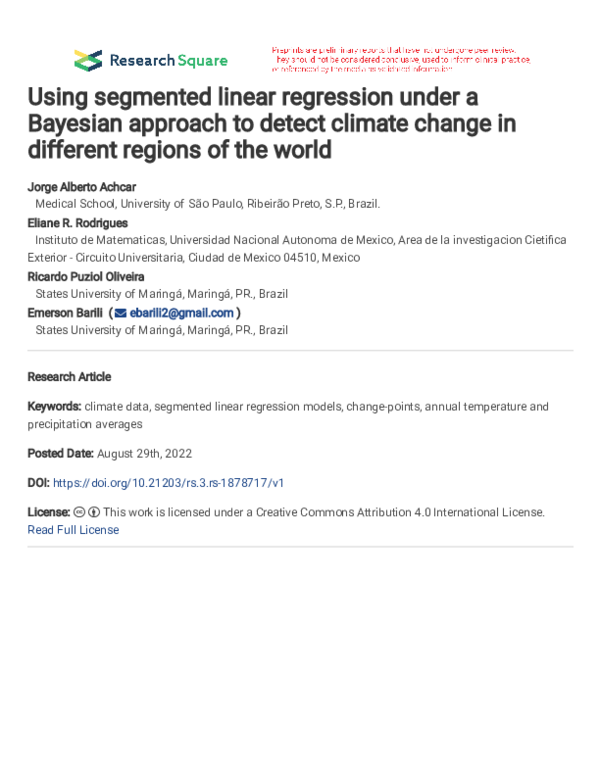Click the Research Square wordmark text
Viewport: 600px width, 776px height.
coord(168,60)
